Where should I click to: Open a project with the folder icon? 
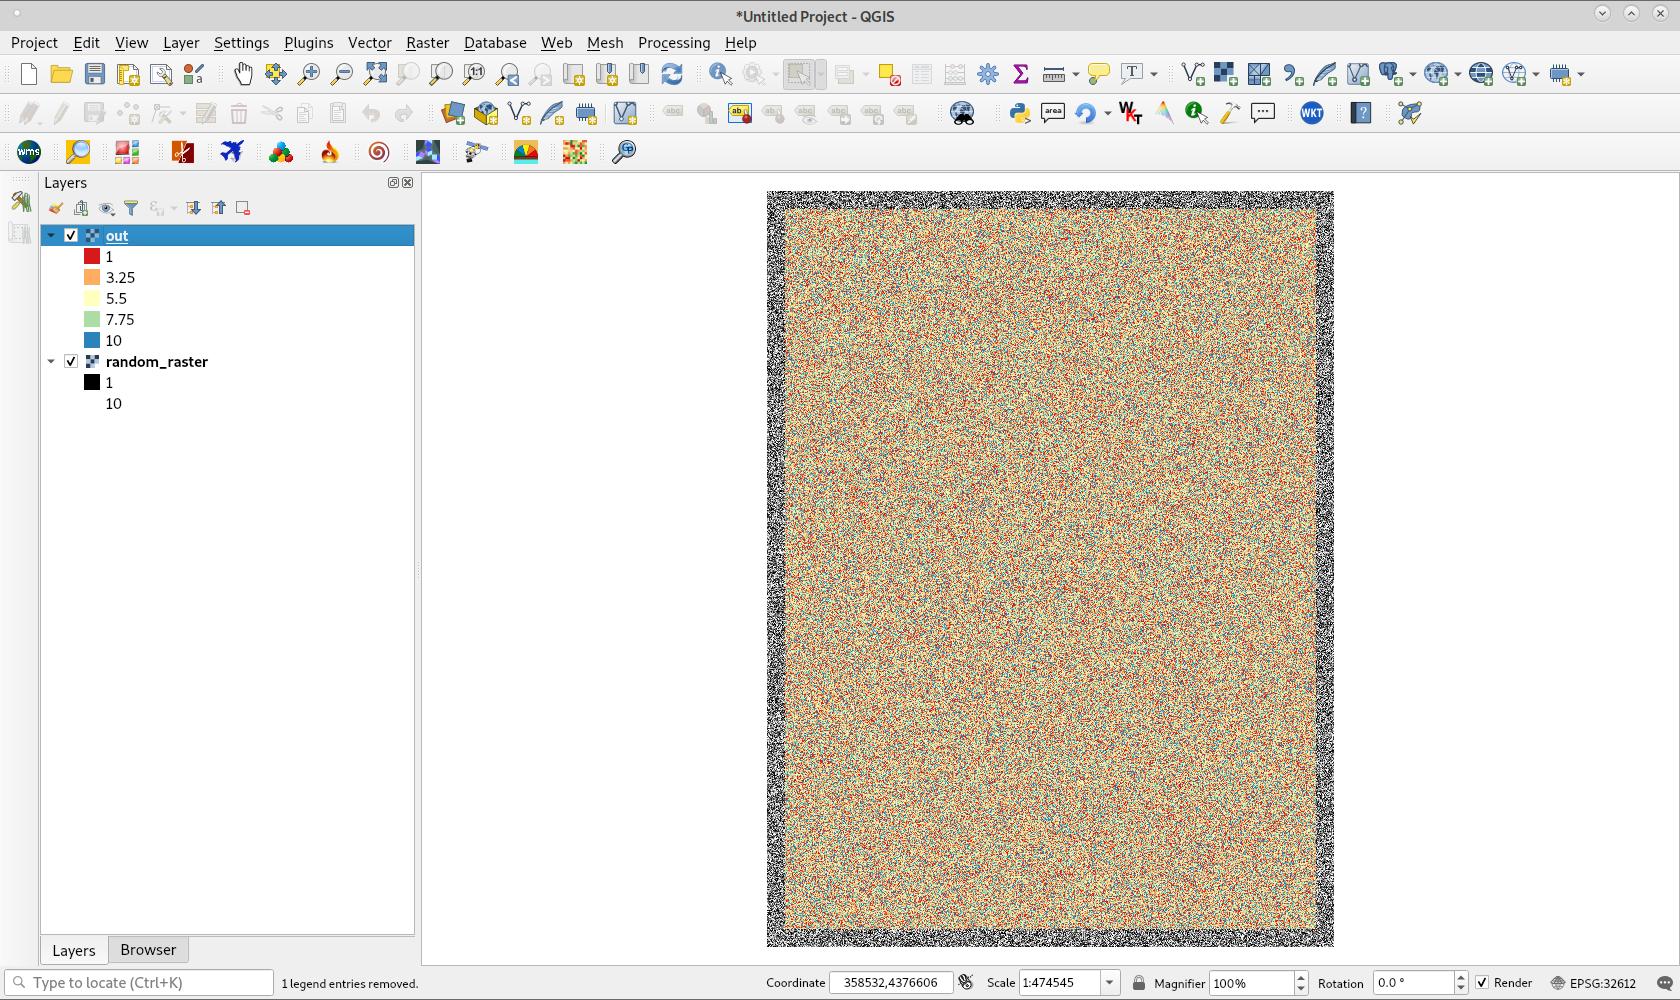coord(61,74)
